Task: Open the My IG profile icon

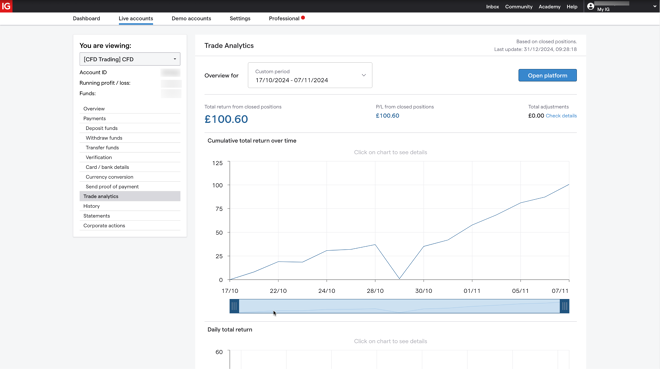Action: [x=591, y=6]
